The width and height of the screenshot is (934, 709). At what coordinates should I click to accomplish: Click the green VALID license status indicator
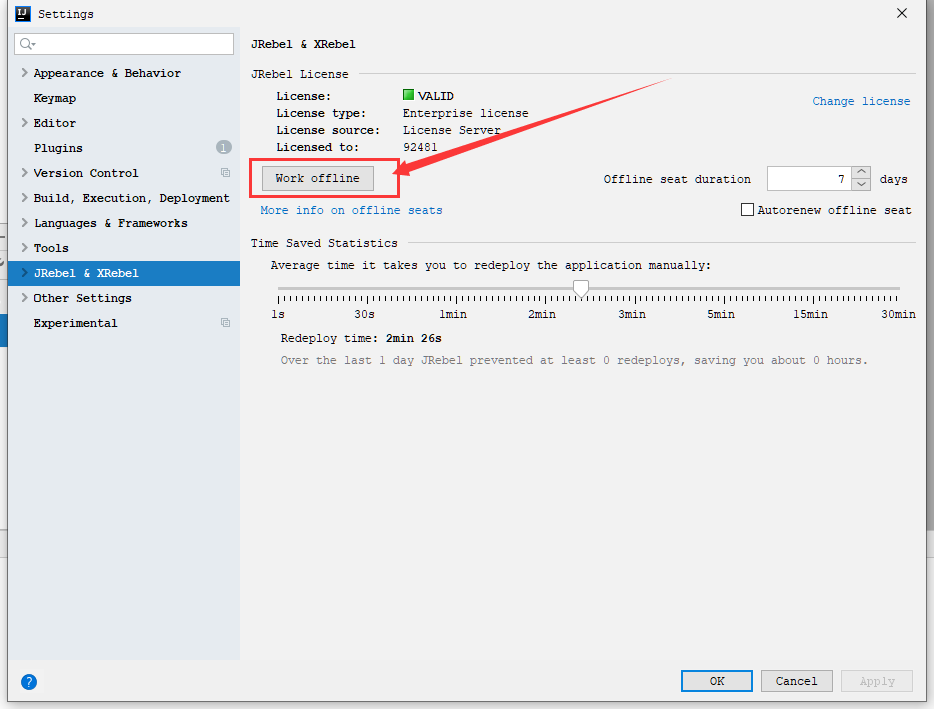click(408, 95)
